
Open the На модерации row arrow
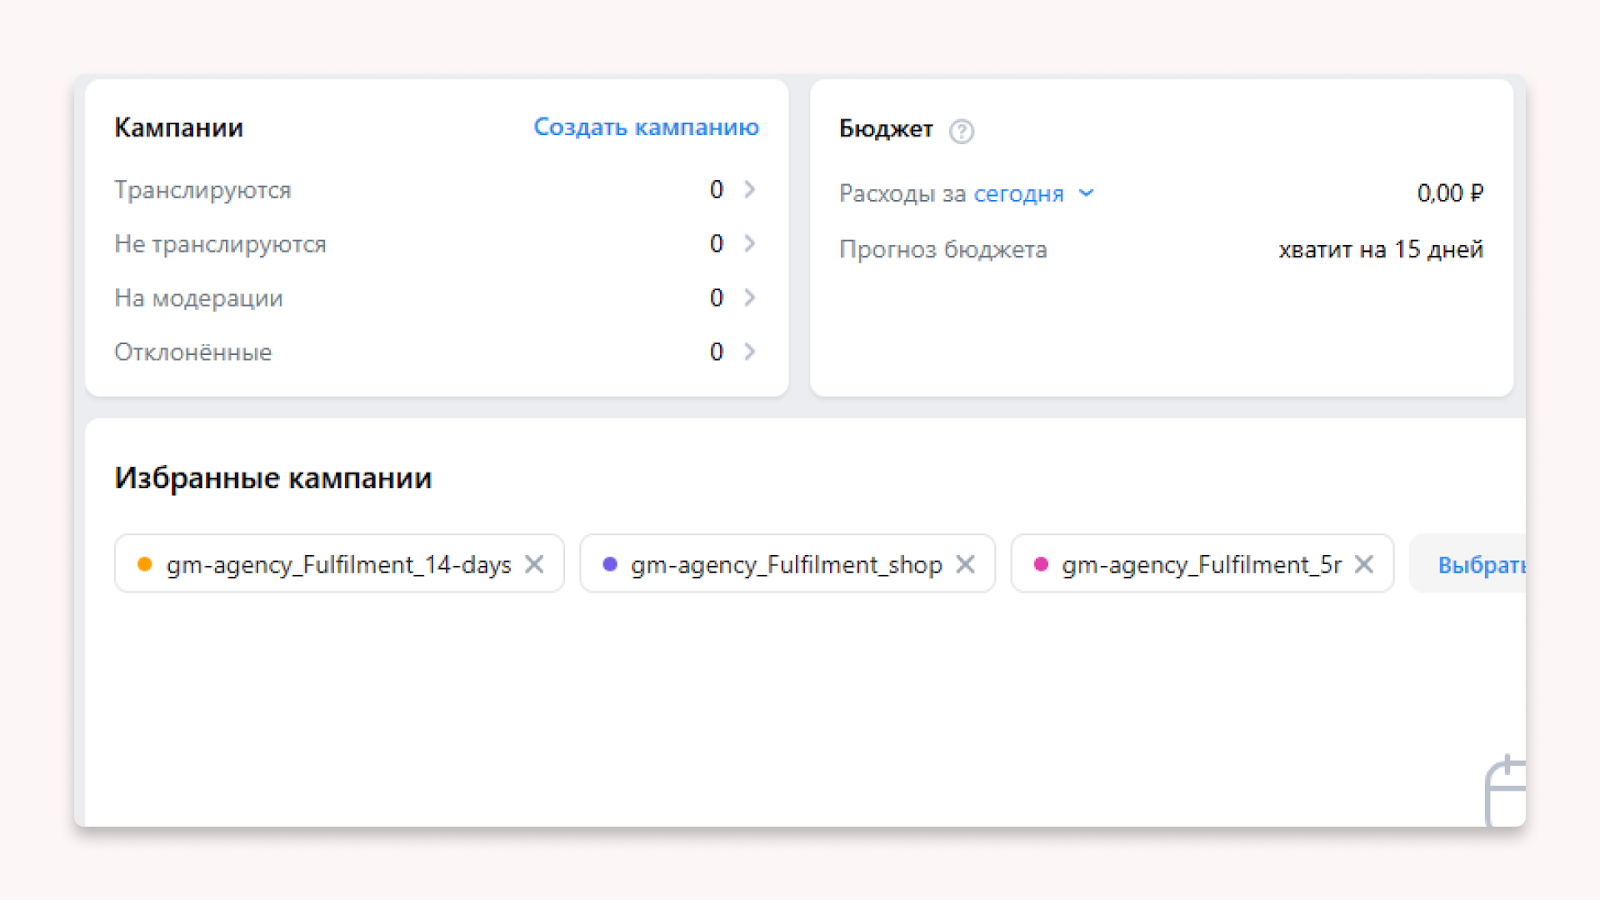click(x=750, y=298)
